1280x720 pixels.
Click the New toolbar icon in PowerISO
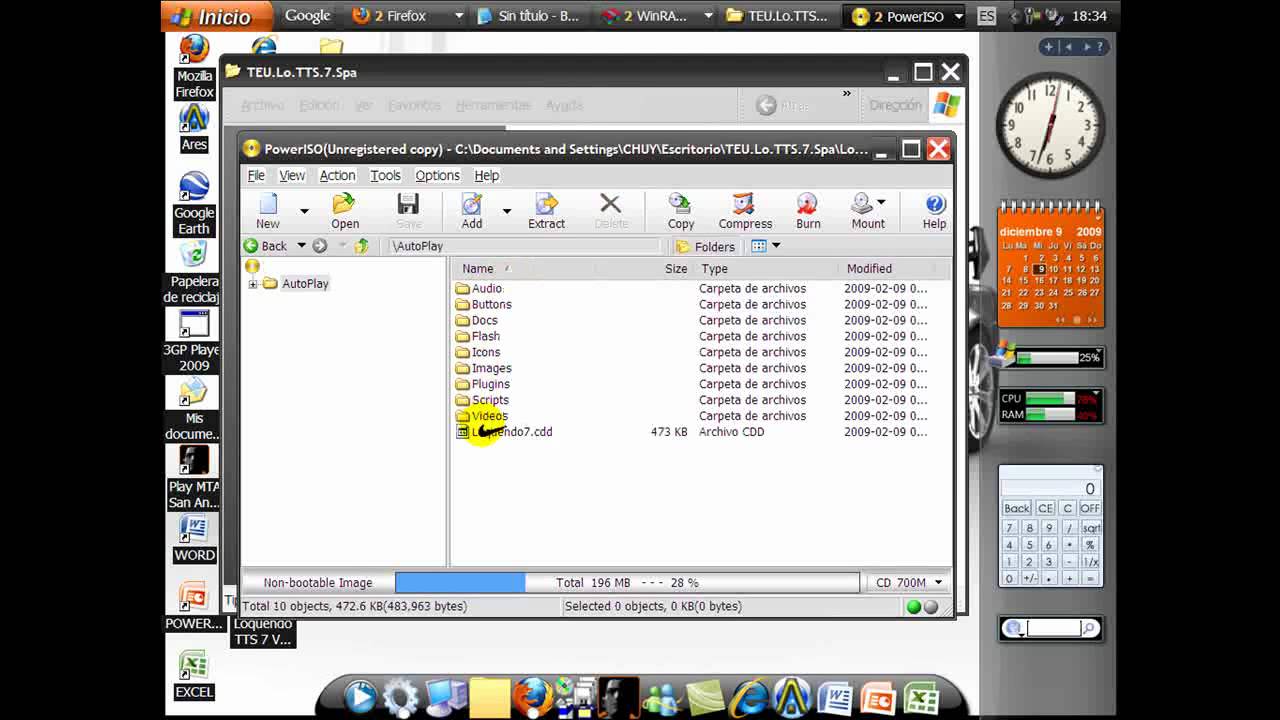point(268,211)
